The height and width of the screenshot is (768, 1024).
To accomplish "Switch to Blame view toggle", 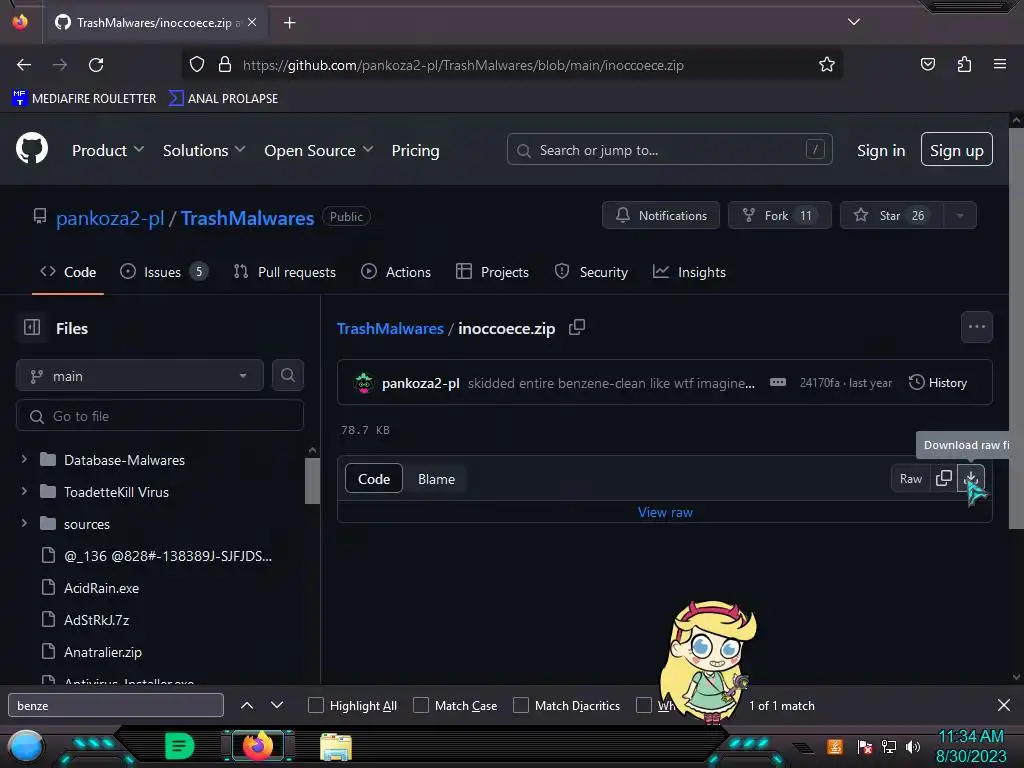I will pyautogui.click(x=436, y=479).
